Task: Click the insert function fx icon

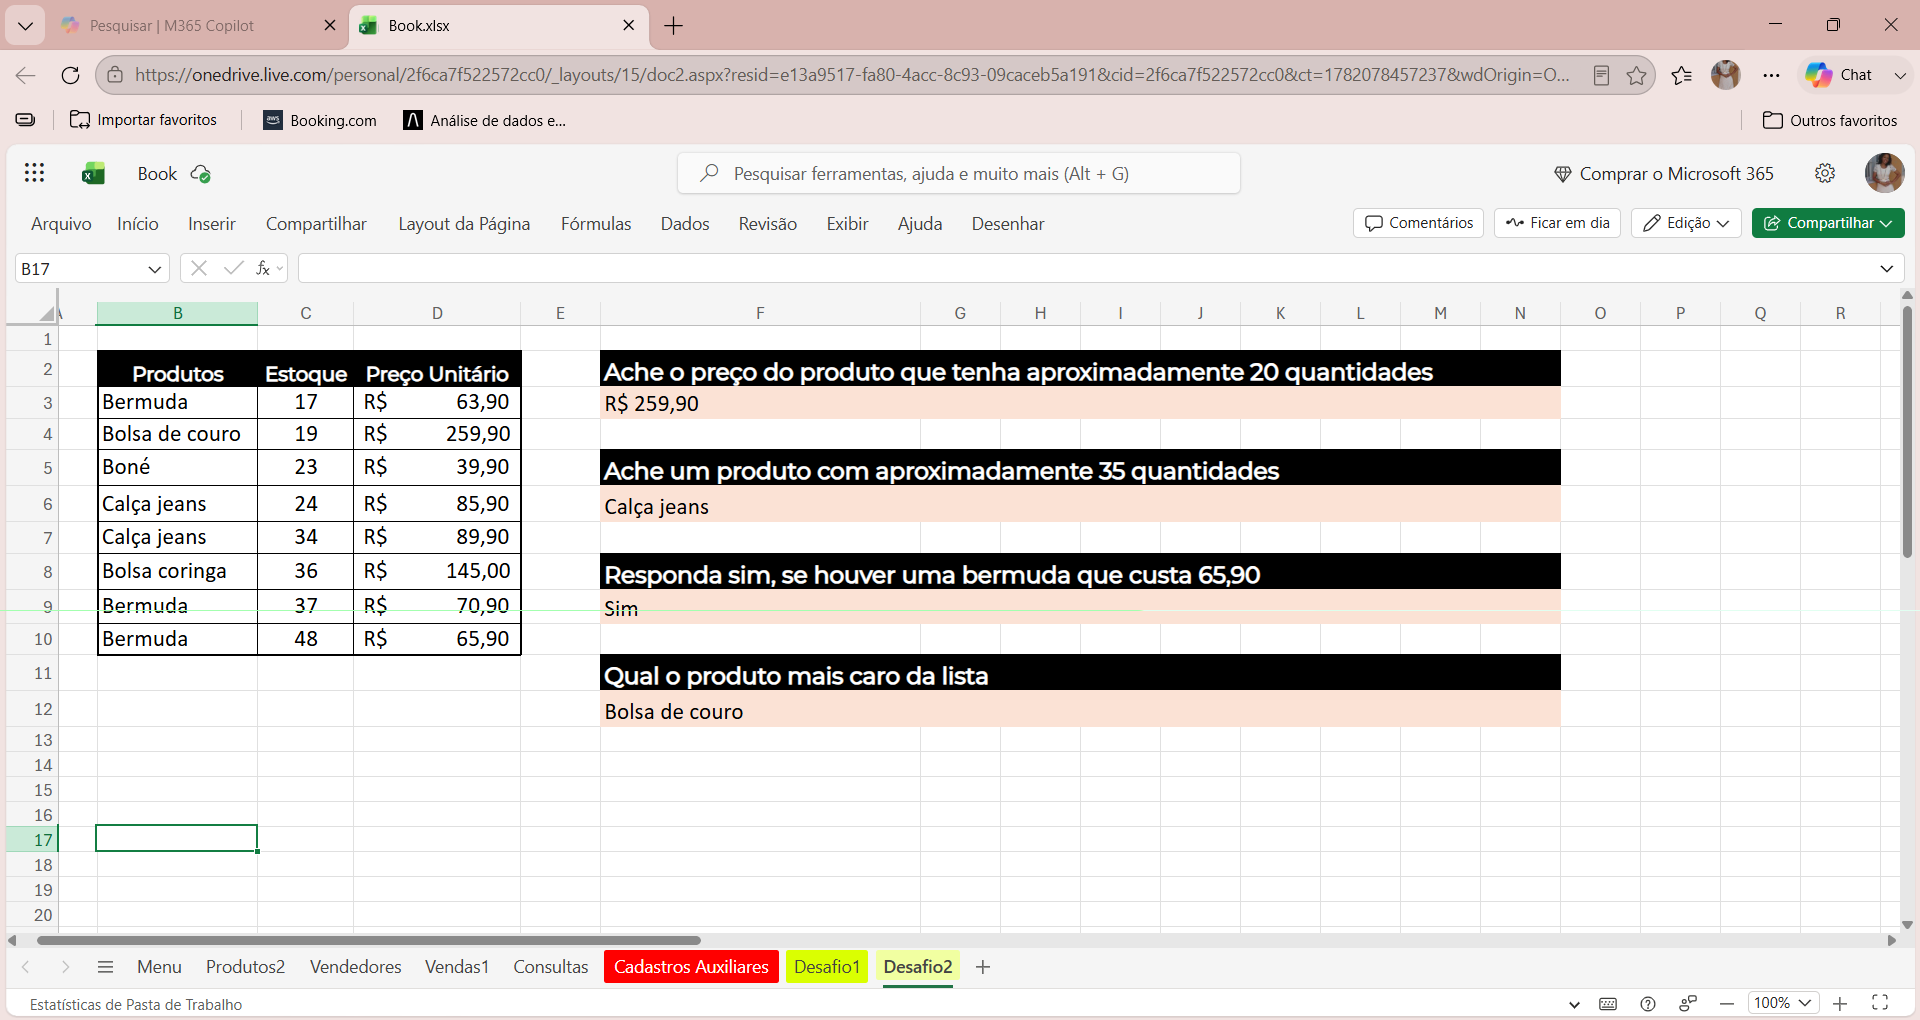Action: [263, 268]
